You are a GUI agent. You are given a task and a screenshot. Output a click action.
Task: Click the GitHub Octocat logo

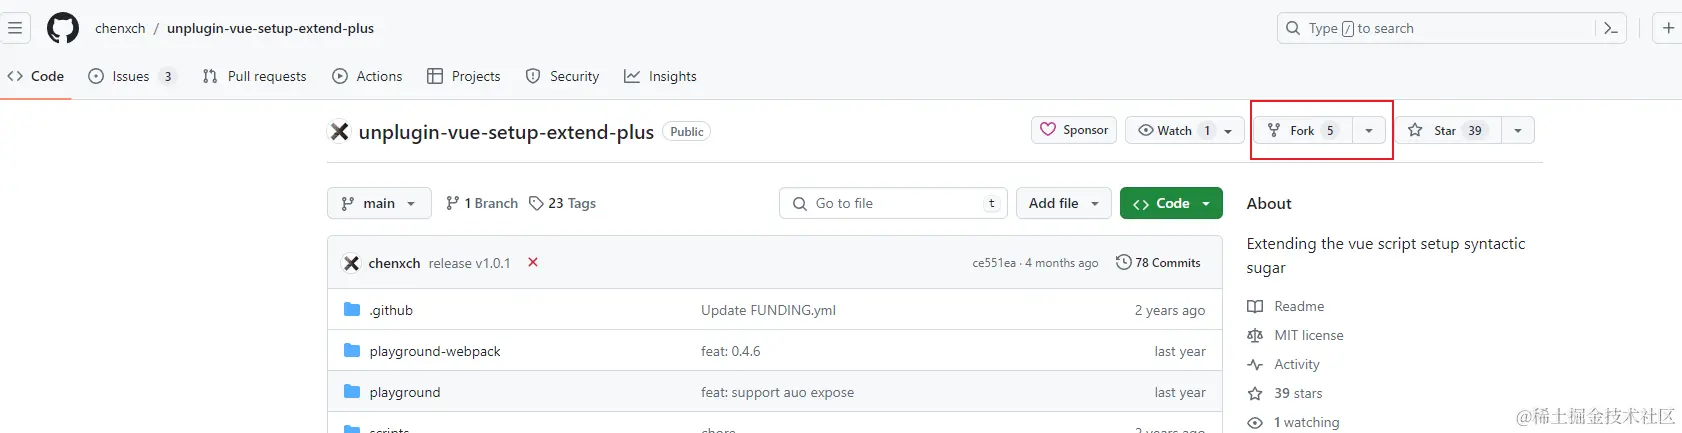63,28
